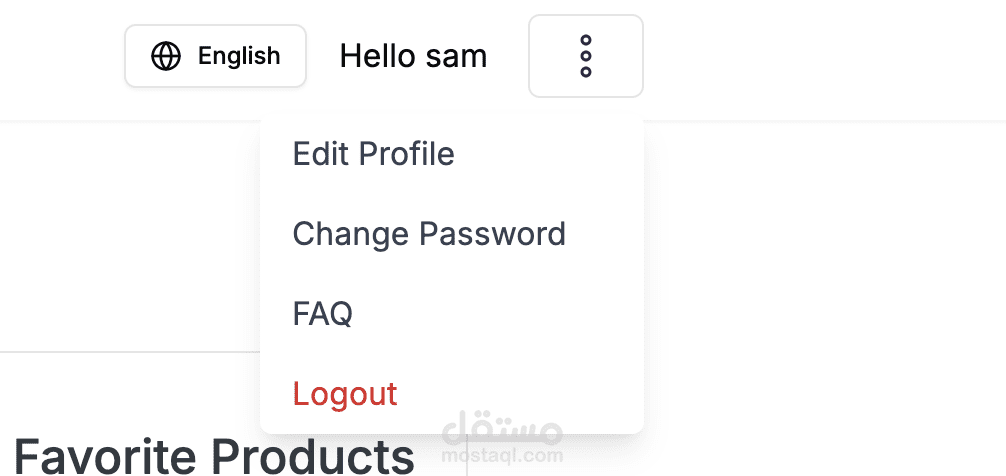Viewport: 1006px width, 476px height.
Task: Open the FAQ menu entry
Action: 452,314
